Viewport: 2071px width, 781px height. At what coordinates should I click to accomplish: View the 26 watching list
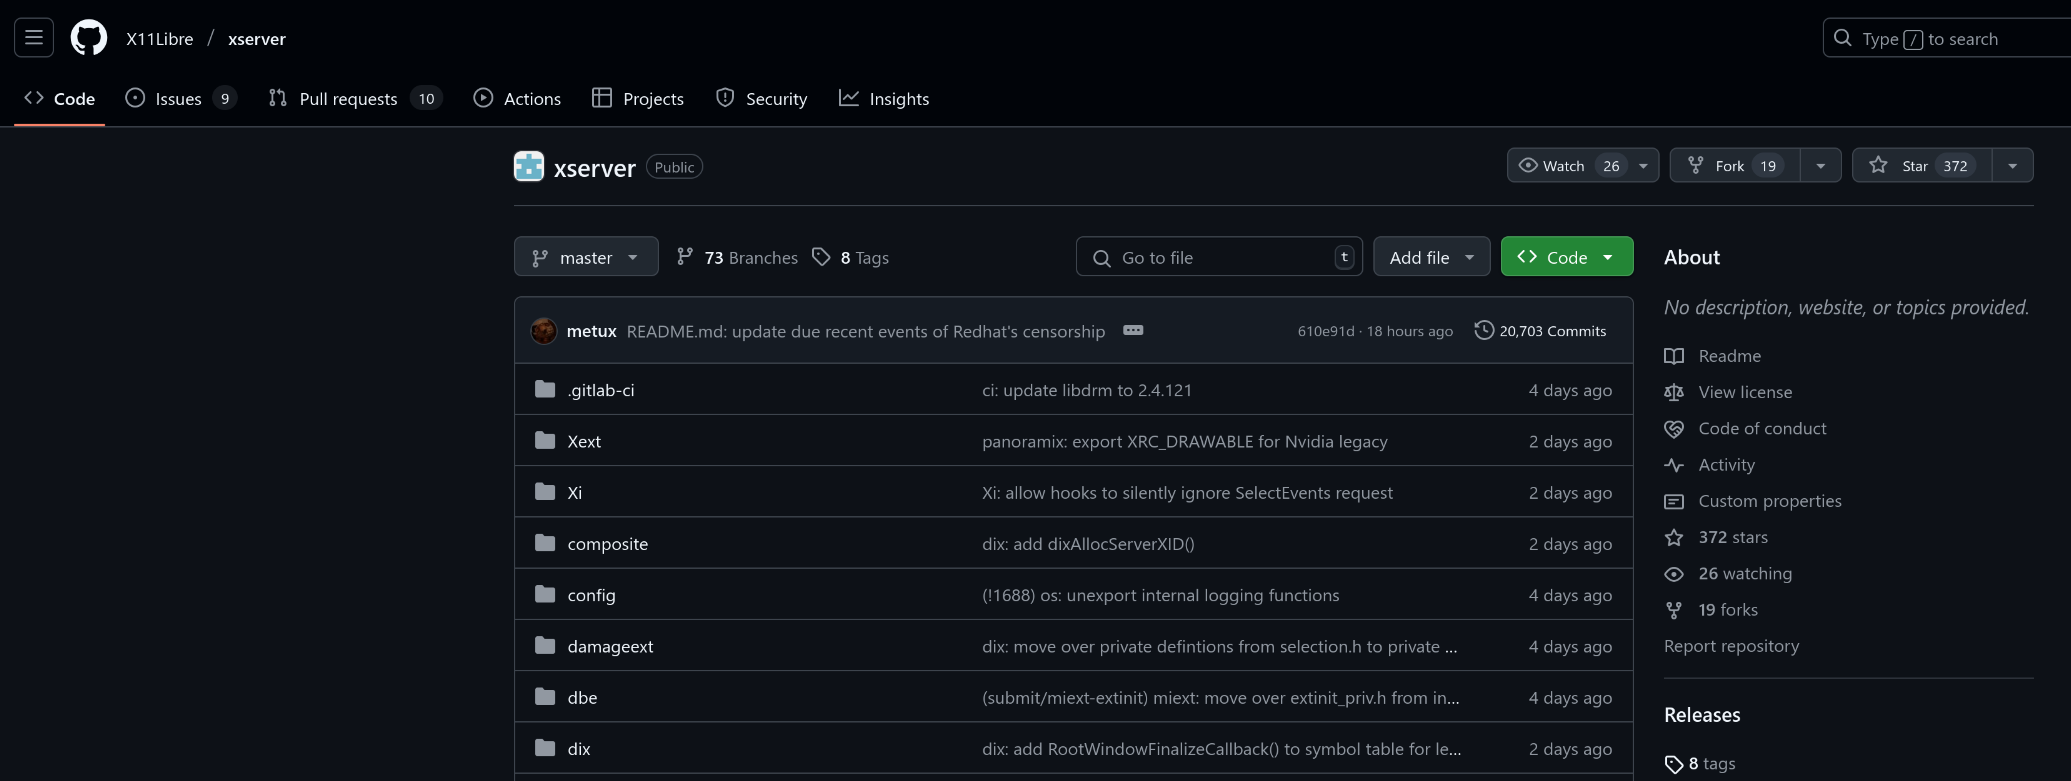[x=1728, y=573]
